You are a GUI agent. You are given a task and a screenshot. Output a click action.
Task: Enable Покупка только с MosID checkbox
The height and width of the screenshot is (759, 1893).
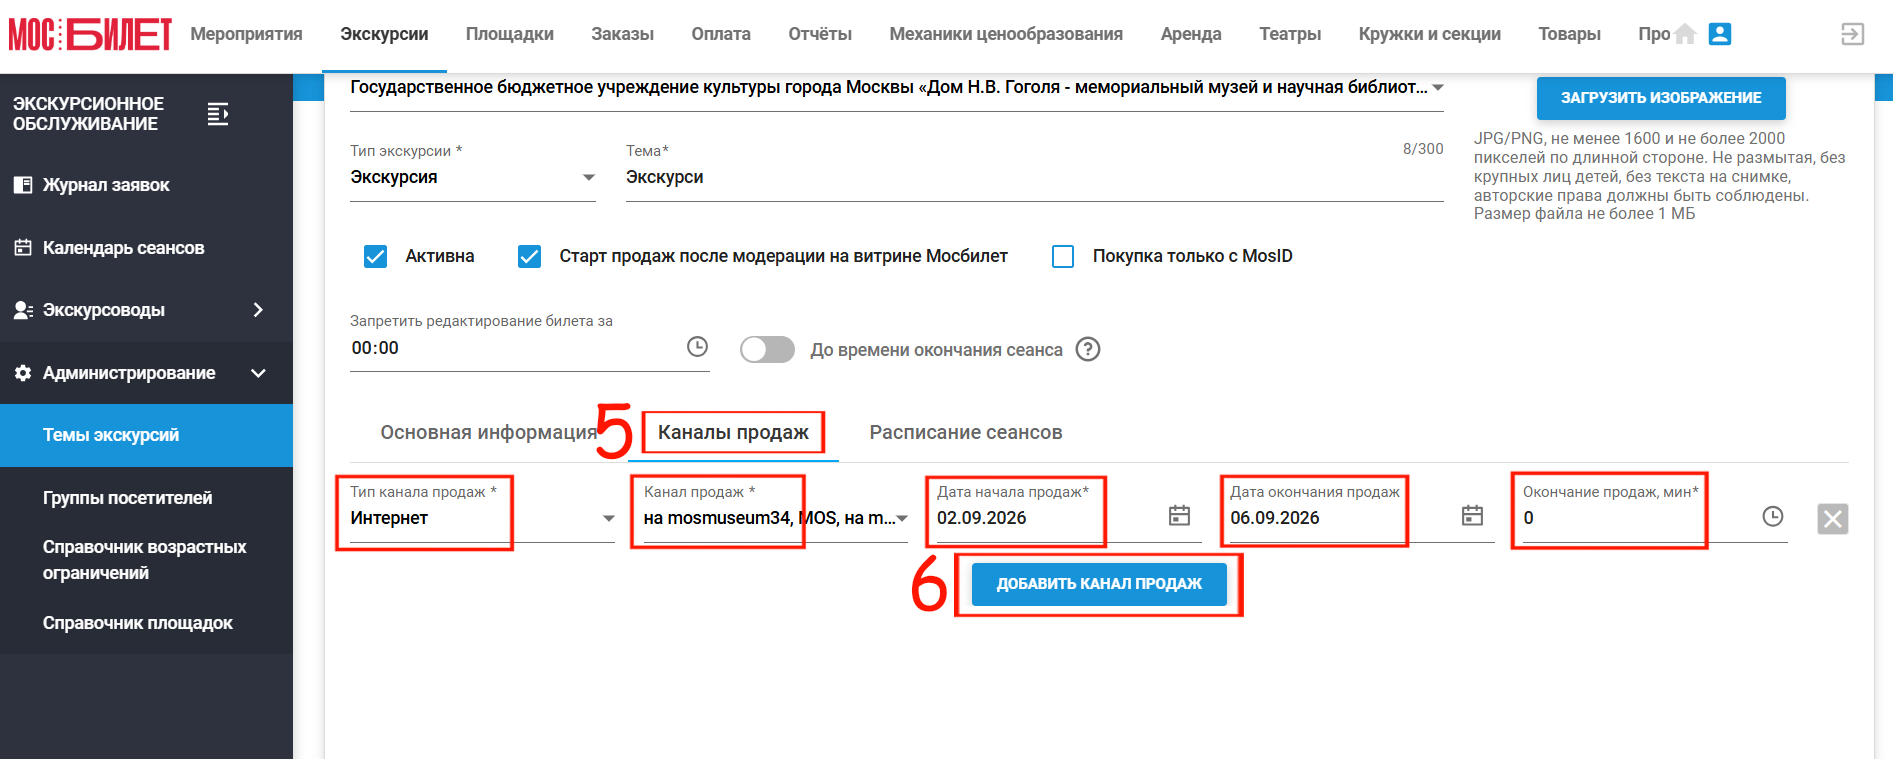1063,256
